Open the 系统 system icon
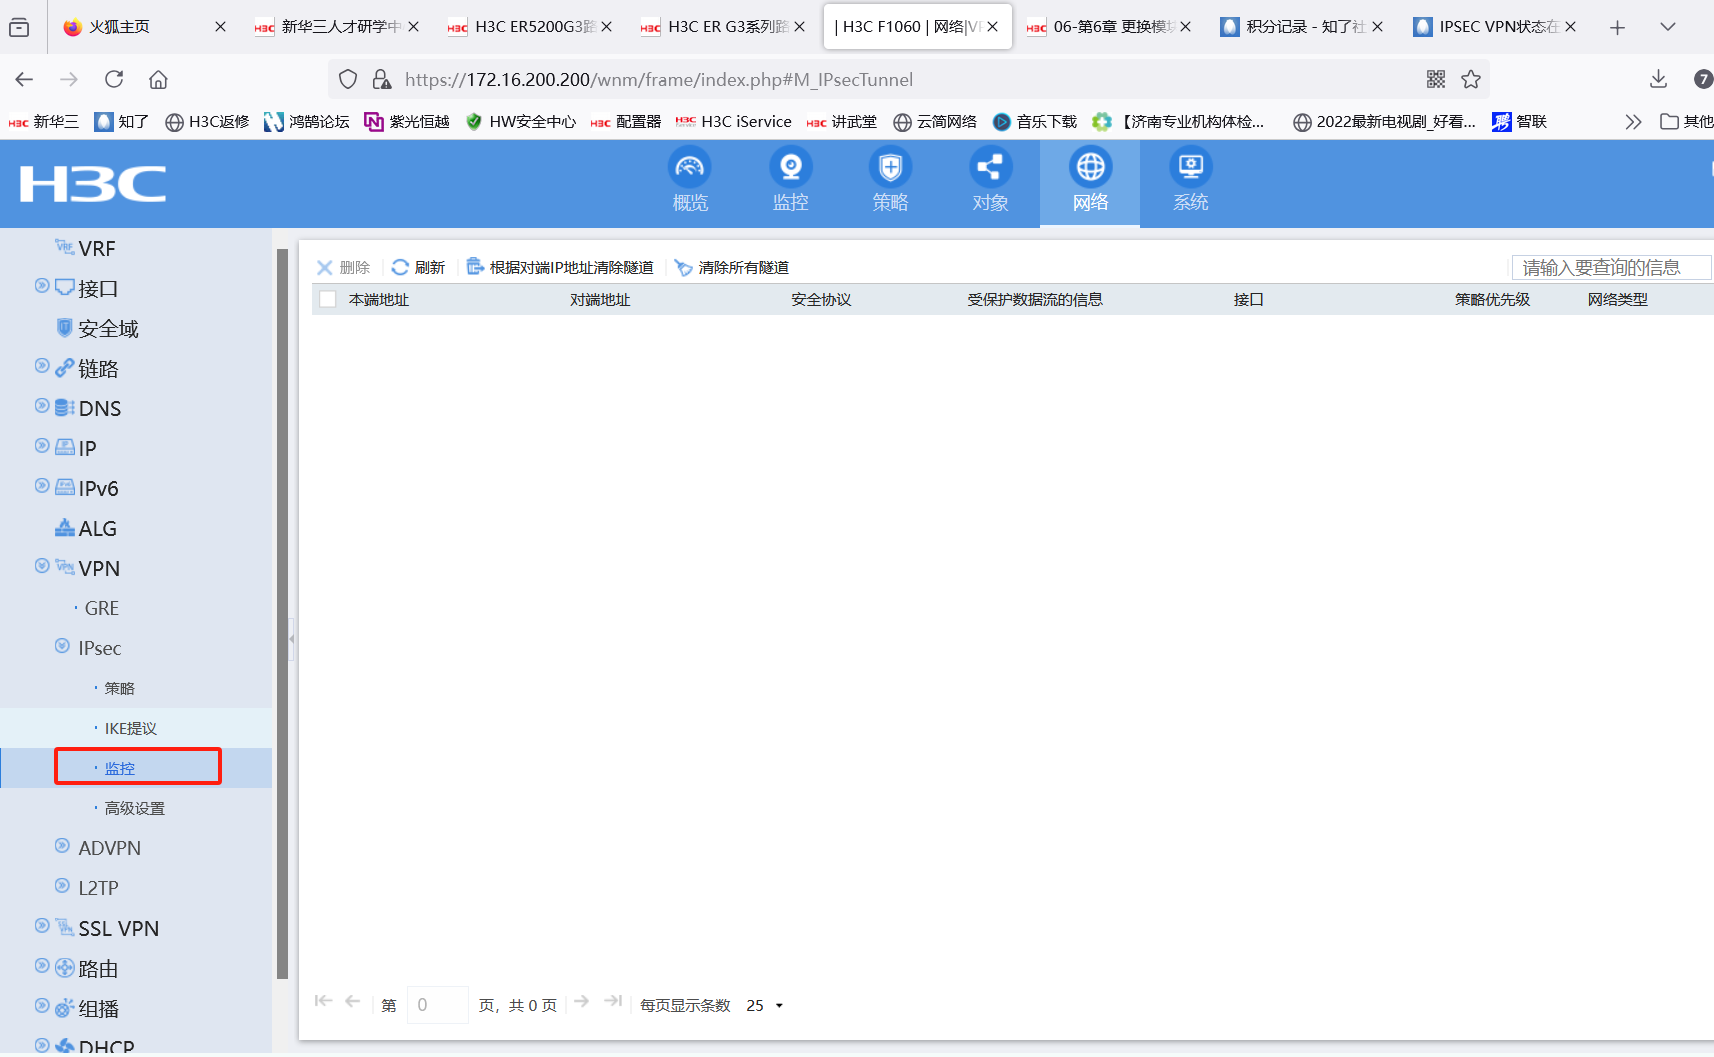 coord(1190,167)
